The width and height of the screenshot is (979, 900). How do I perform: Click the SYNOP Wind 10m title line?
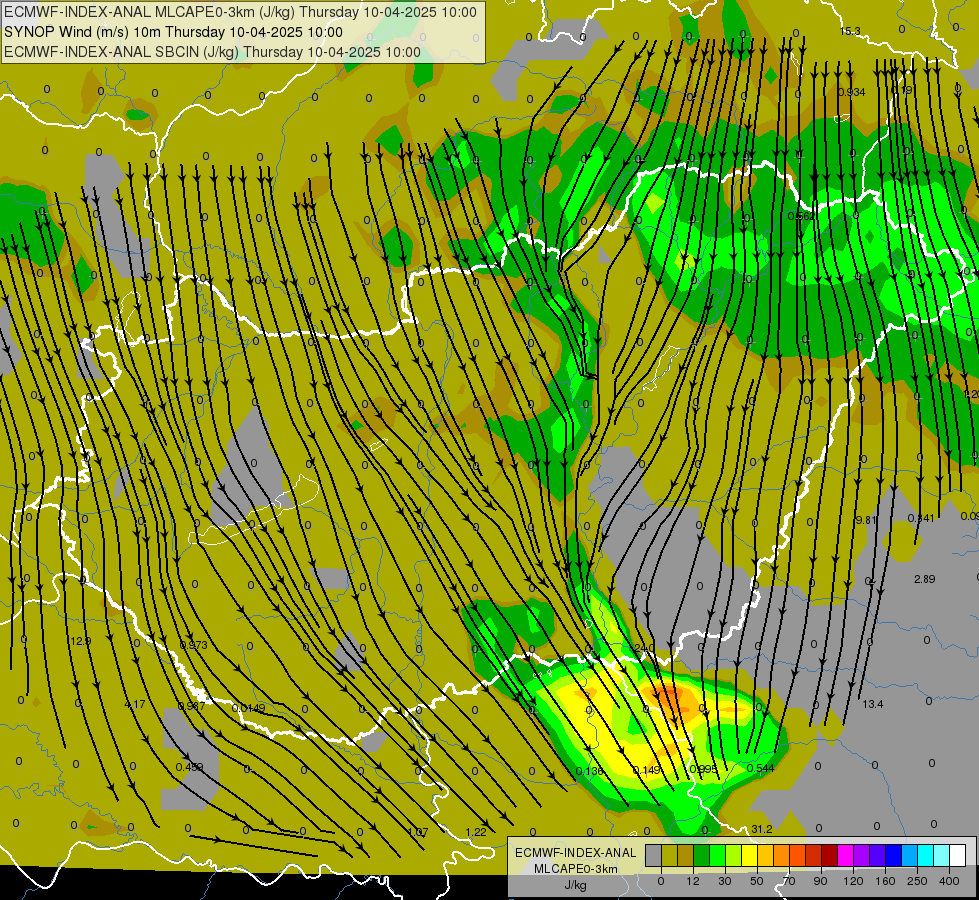(x=173, y=32)
